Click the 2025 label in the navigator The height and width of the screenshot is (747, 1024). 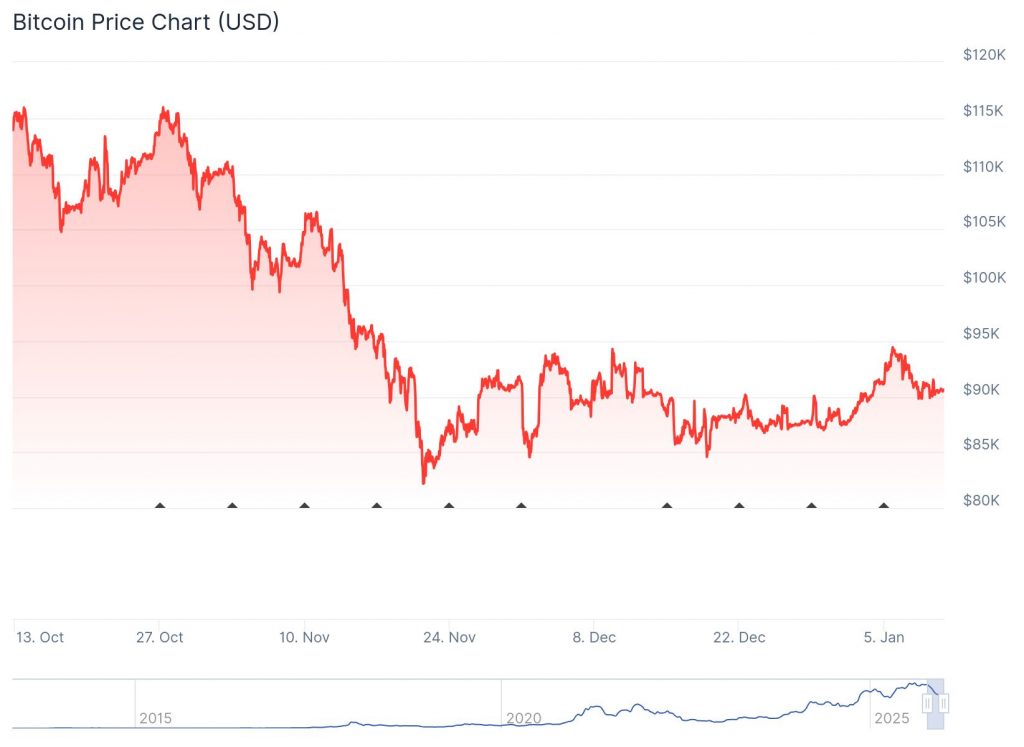tap(891, 718)
